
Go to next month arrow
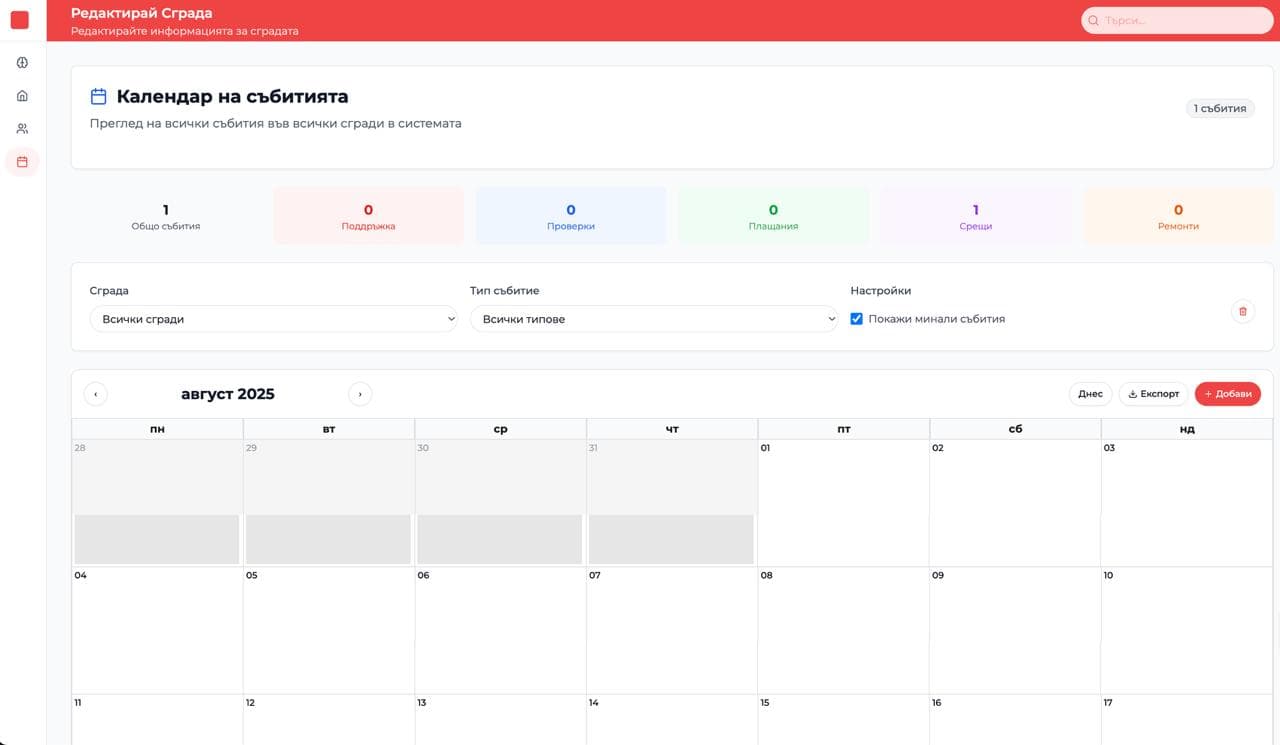[x=360, y=394]
